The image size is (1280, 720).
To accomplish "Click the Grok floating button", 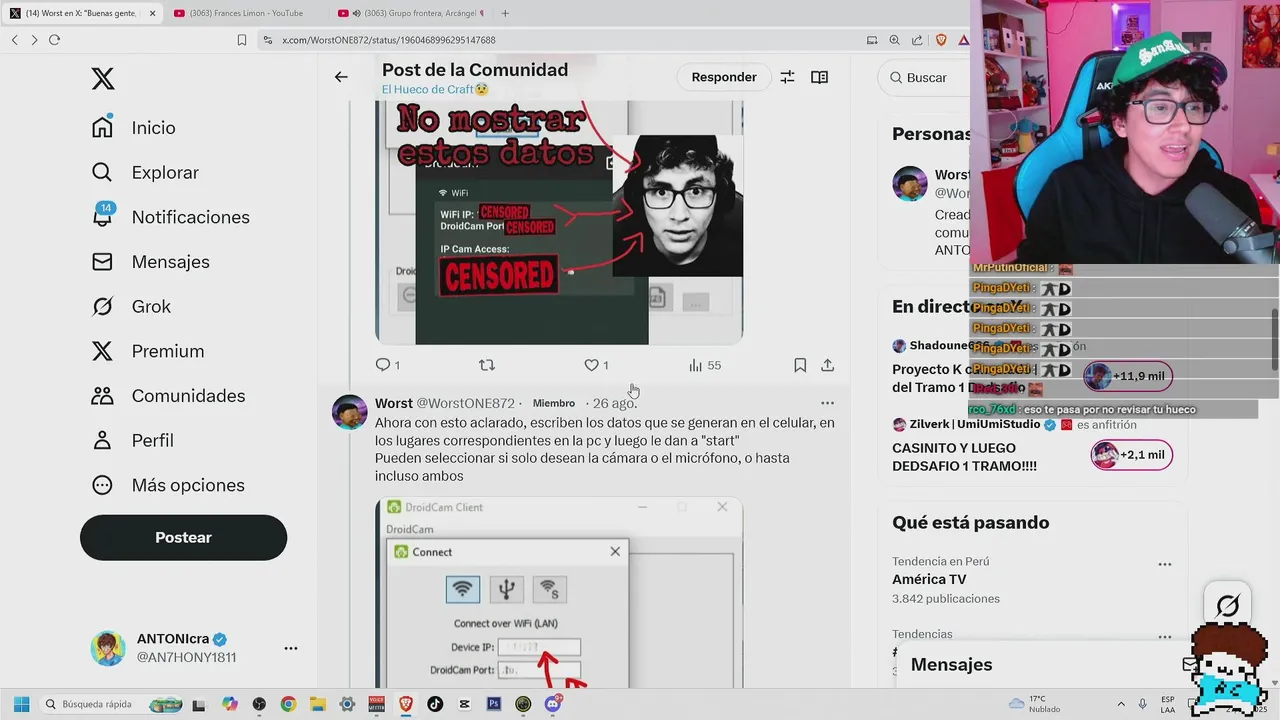I will 1227,605.
